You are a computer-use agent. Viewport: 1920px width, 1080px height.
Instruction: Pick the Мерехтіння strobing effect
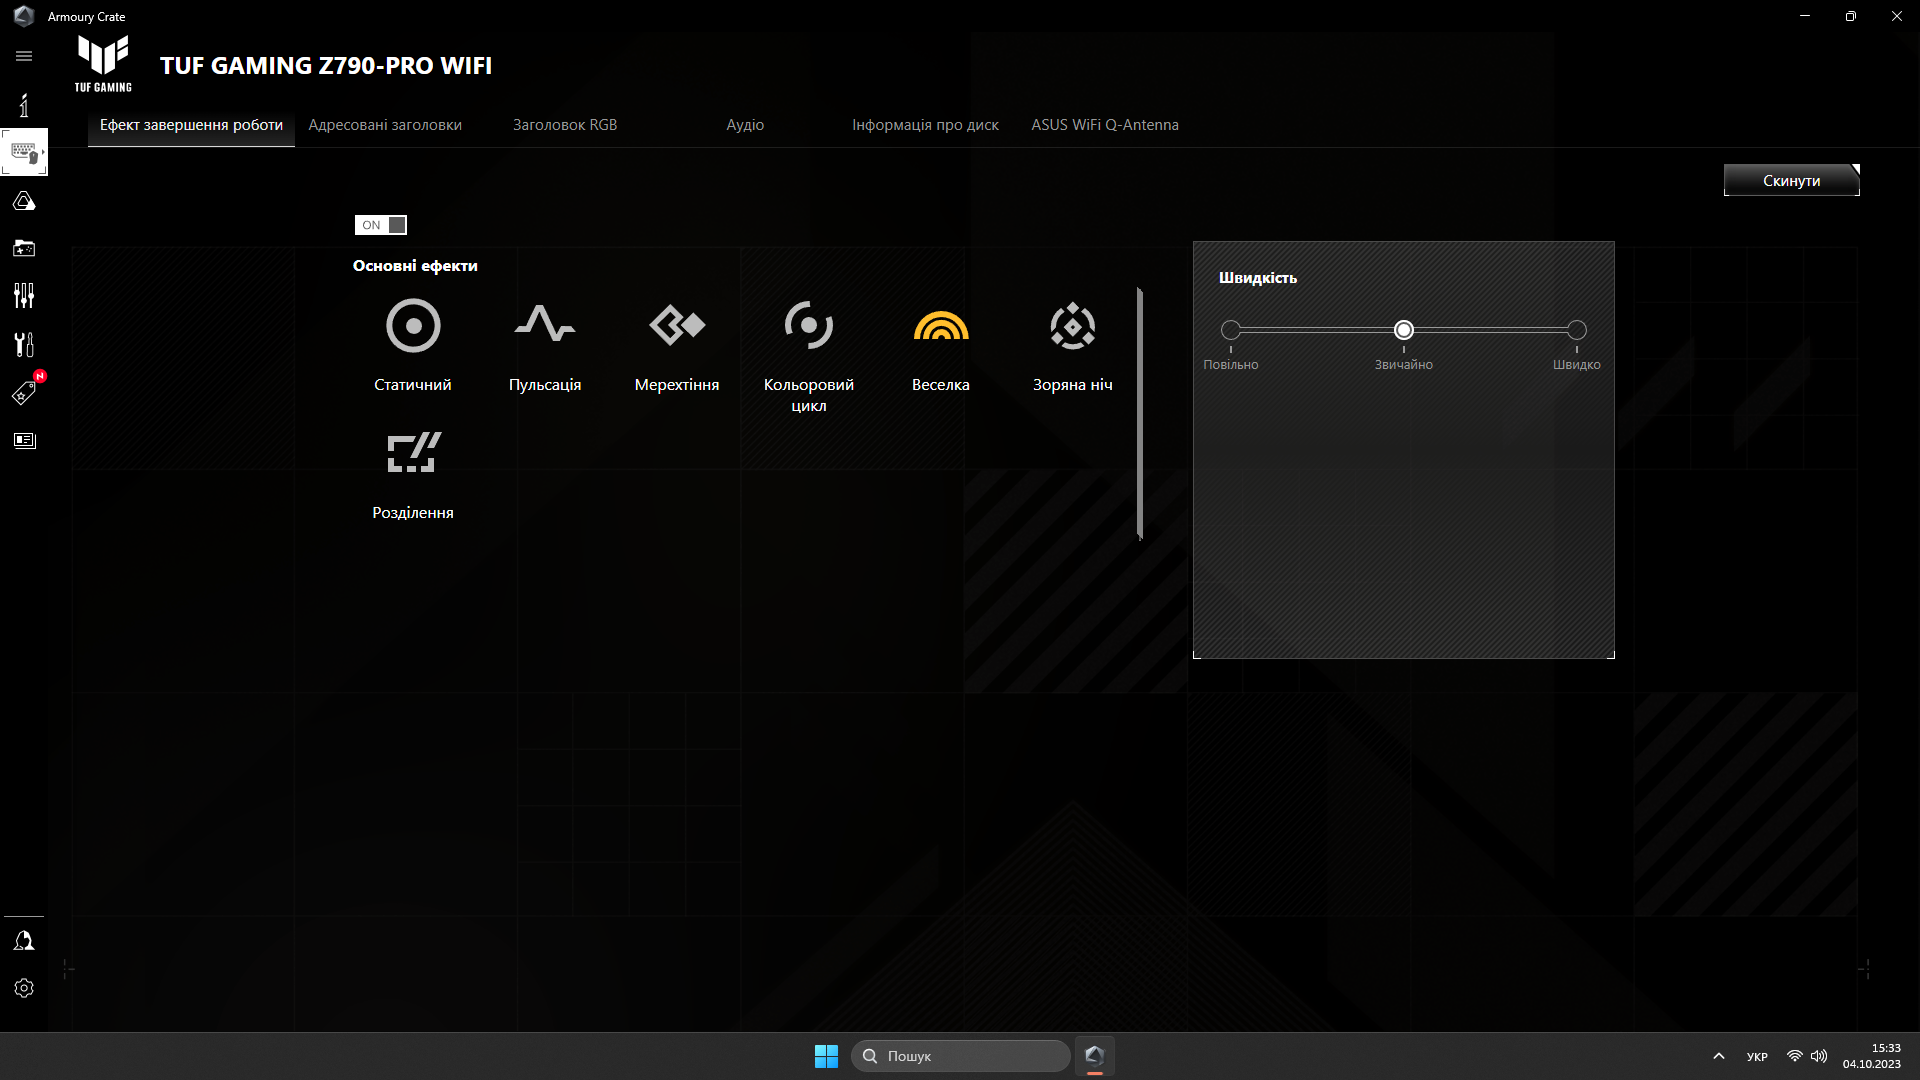677,326
